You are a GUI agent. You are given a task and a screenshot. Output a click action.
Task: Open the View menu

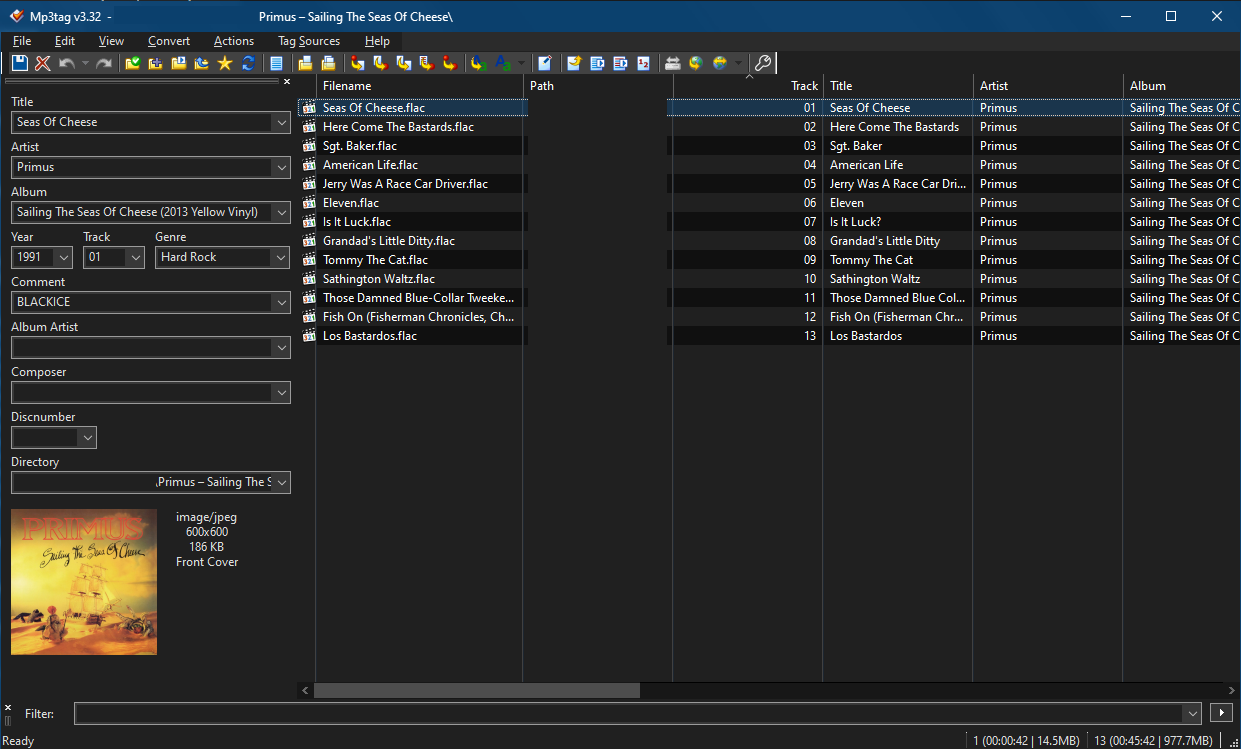[x=111, y=41]
